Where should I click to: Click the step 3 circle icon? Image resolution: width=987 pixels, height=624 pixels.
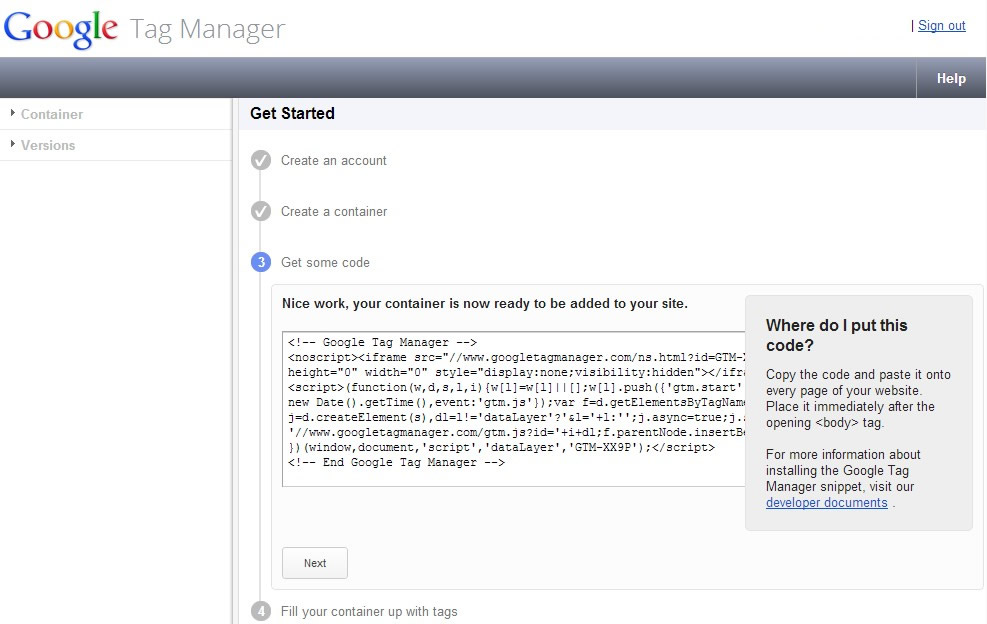click(x=261, y=262)
